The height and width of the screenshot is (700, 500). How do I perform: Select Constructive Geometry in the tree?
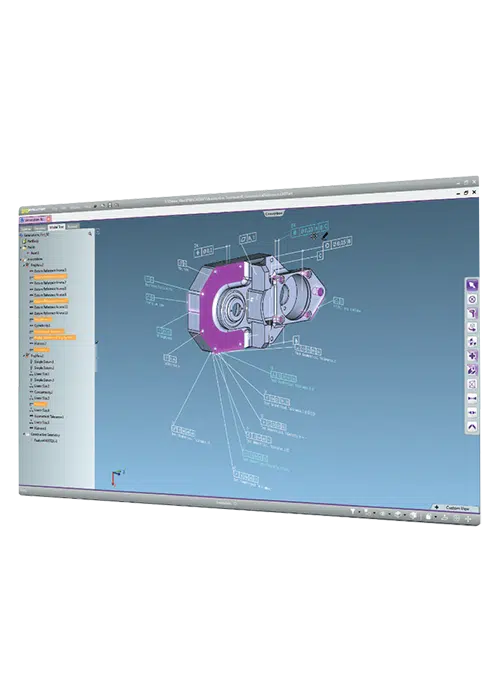click(45, 434)
